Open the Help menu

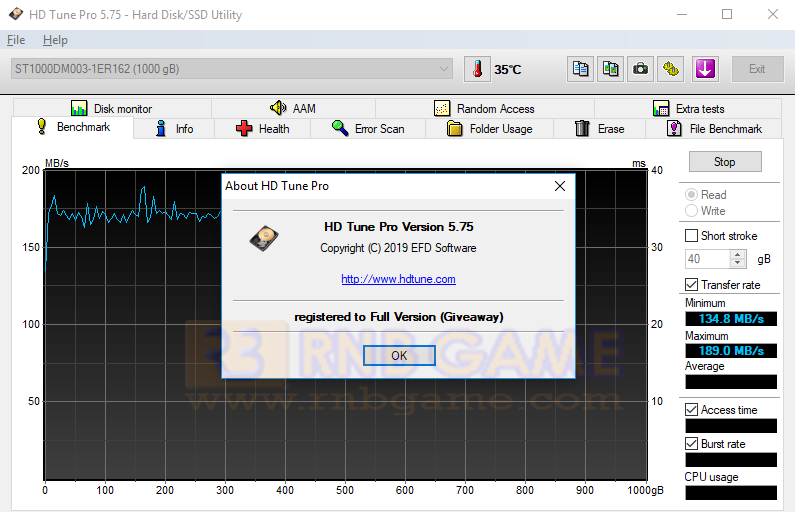point(55,40)
